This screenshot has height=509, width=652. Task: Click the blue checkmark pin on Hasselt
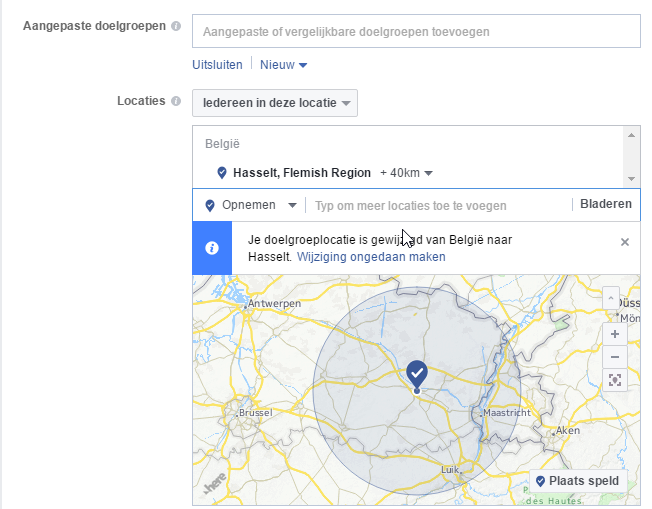coord(417,374)
